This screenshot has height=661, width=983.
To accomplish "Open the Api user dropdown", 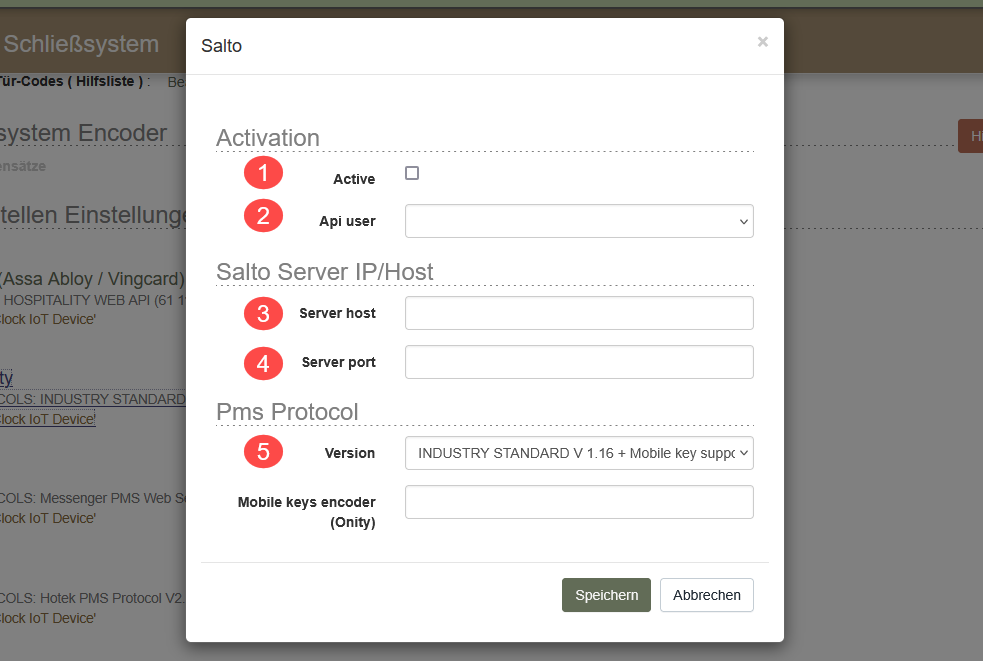I will click(579, 221).
